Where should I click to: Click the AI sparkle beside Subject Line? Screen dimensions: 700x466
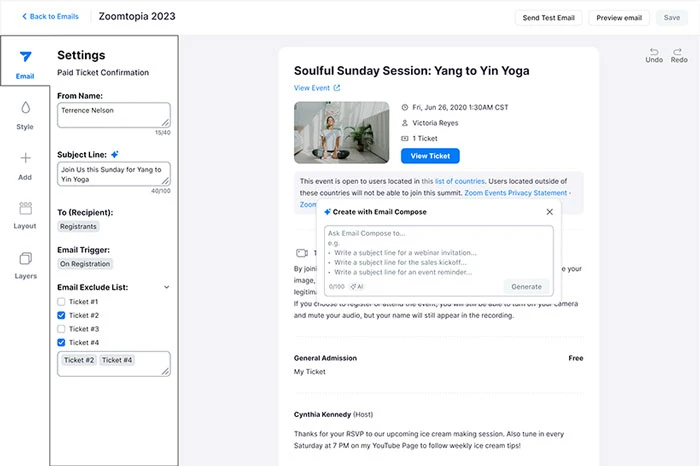(x=116, y=155)
